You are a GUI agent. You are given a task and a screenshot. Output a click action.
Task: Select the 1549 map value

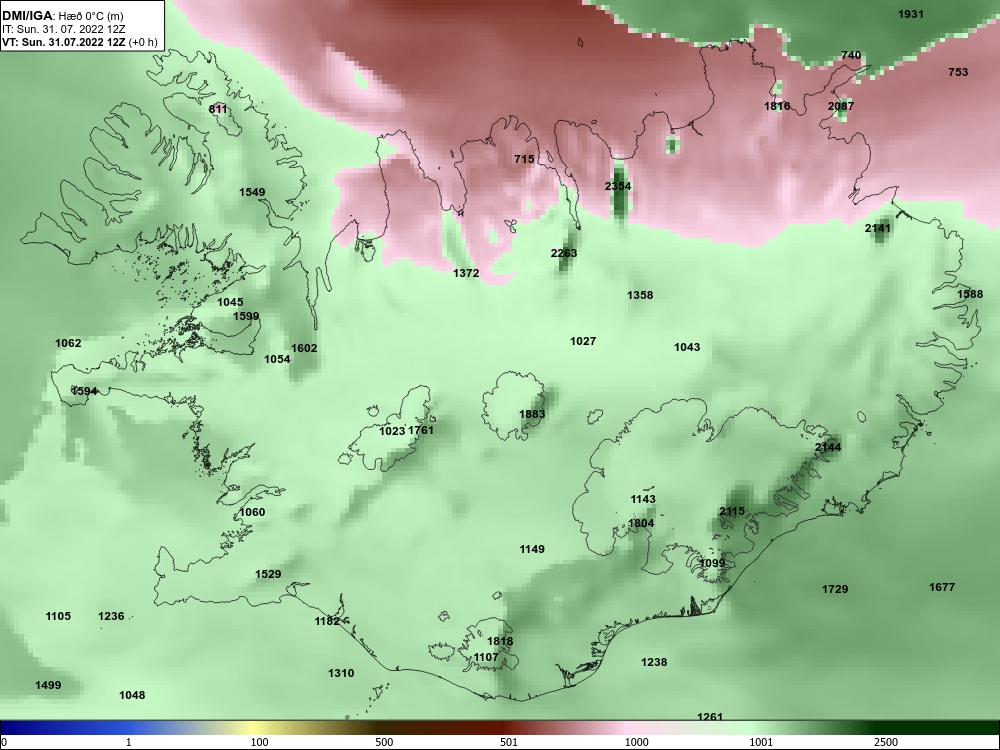[x=252, y=192]
